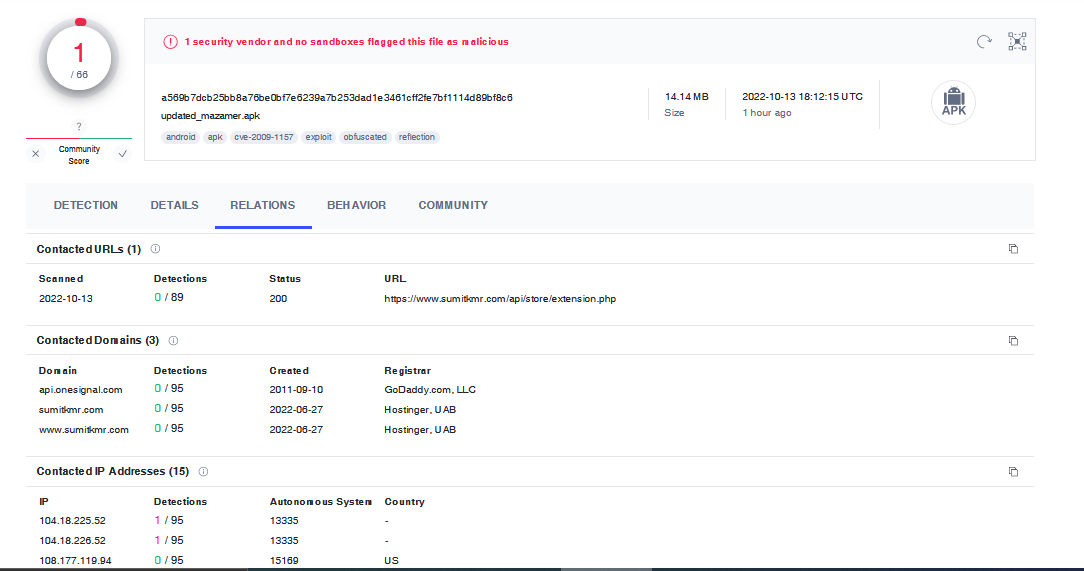Show info for Contacted Domains section
Screen dimensions: 1084x571
(173, 340)
